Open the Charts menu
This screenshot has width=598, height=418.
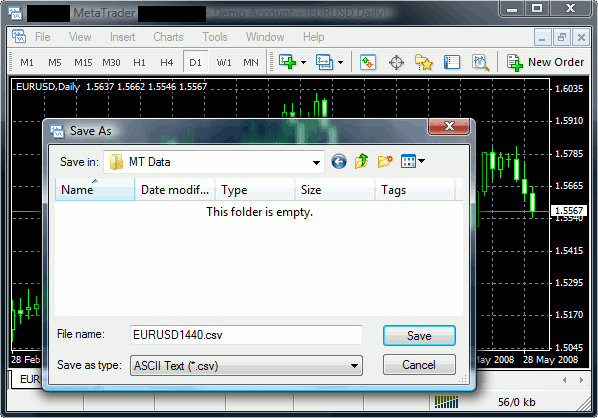click(x=168, y=37)
